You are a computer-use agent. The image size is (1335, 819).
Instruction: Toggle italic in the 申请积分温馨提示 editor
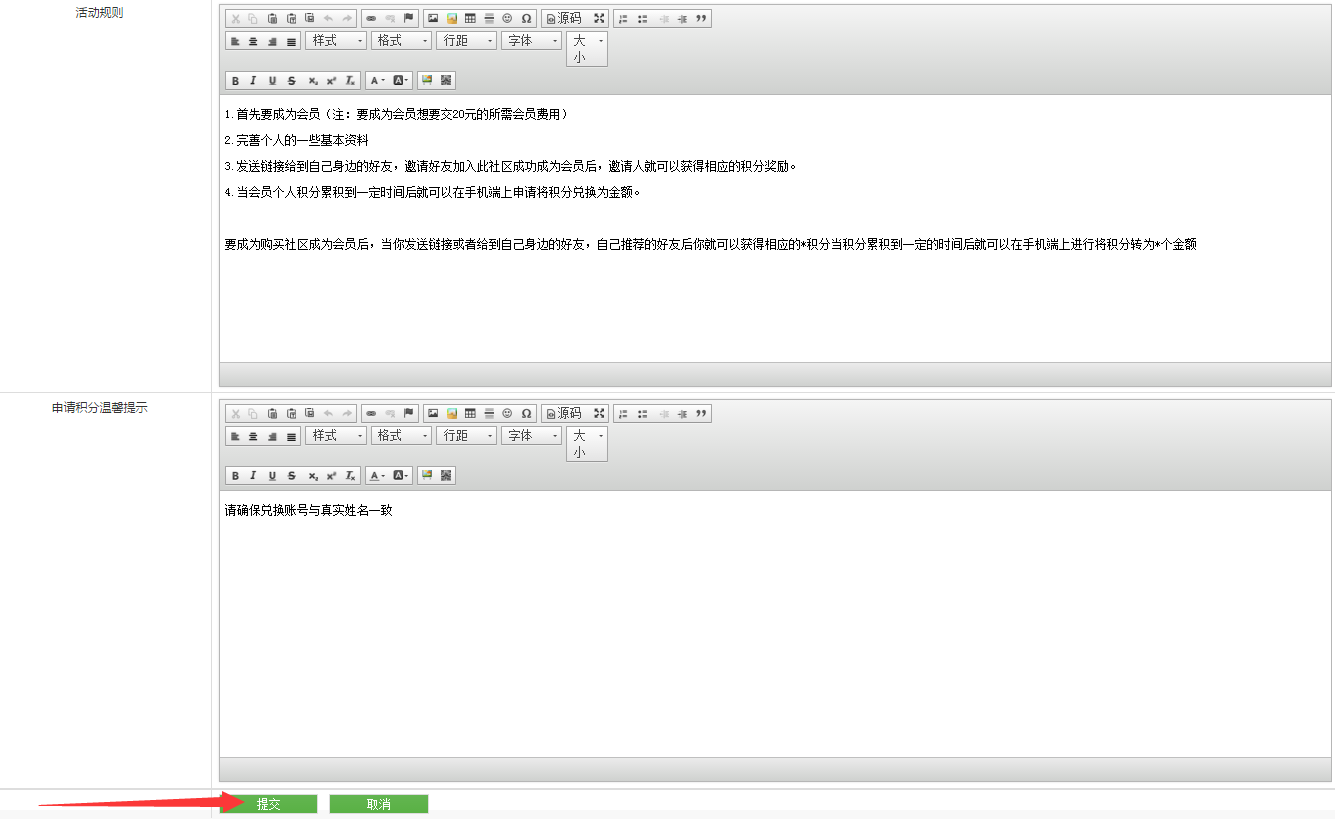254,476
